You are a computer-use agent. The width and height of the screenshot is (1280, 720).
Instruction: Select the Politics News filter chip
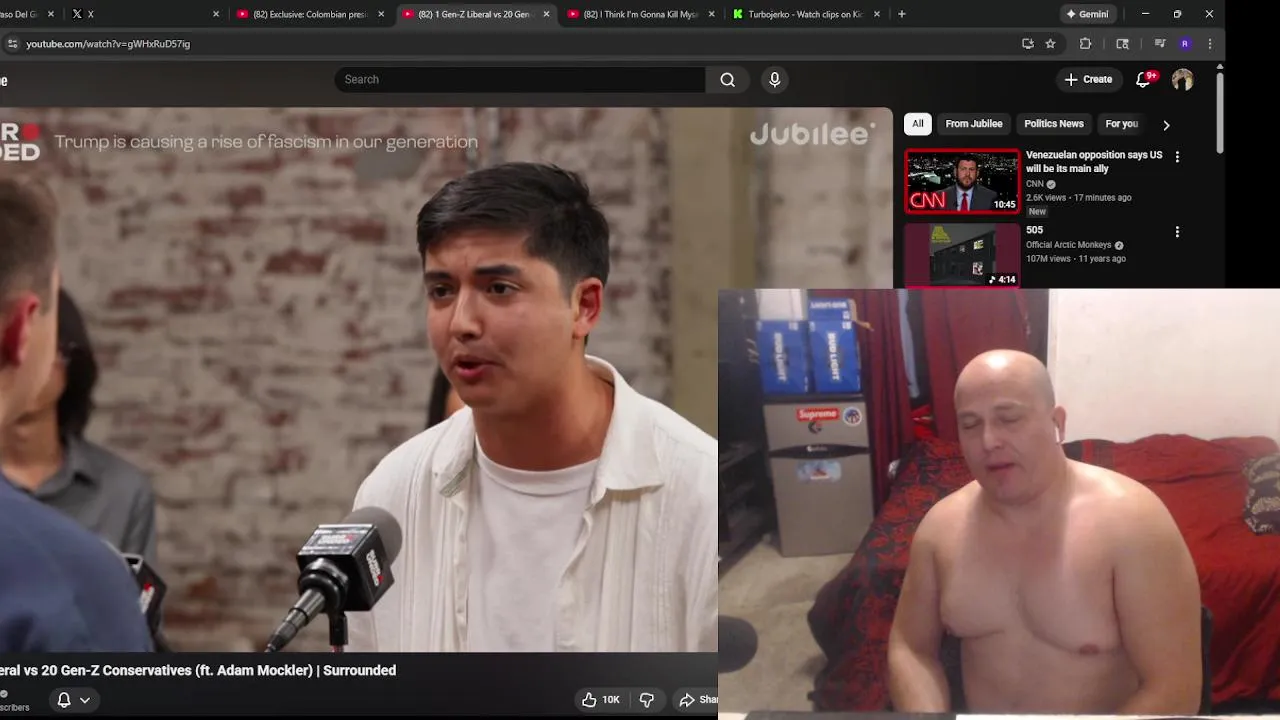(x=1054, y=124)
